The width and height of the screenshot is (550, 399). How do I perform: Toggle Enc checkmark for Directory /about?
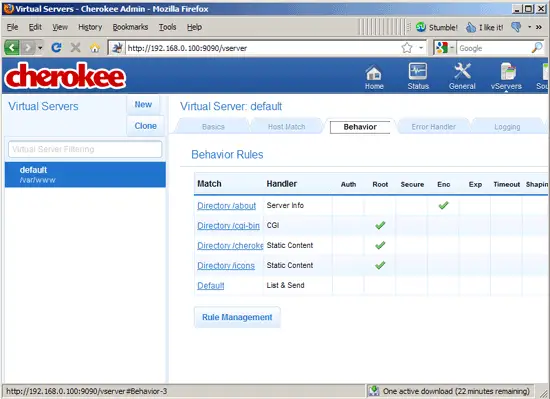pyautogui.click(x=443, y=205)
